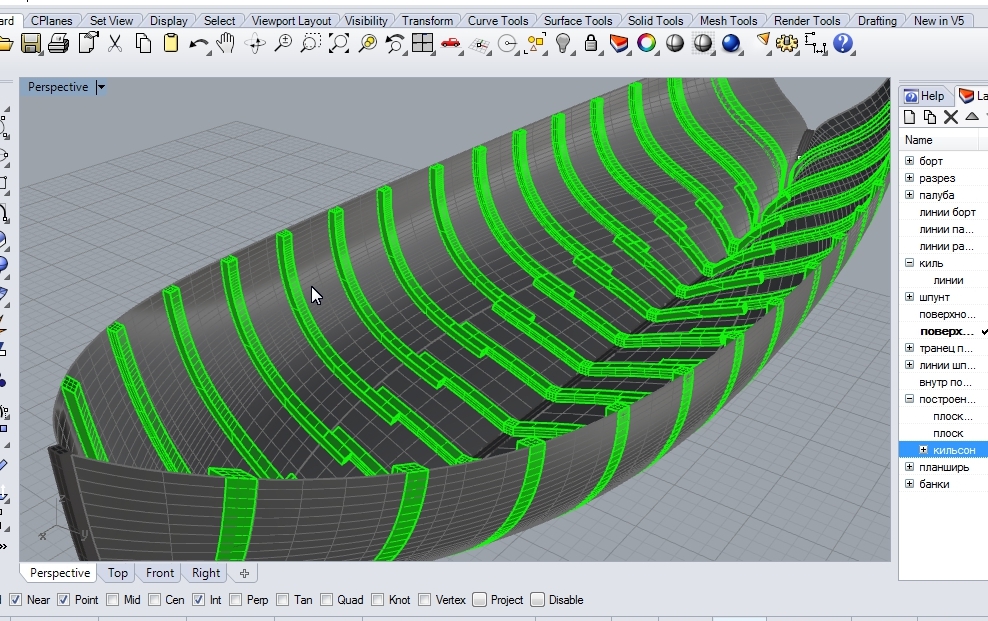Click the lock objects padlock icon
This screenshot has height=621, width=988.
(591, 43)
